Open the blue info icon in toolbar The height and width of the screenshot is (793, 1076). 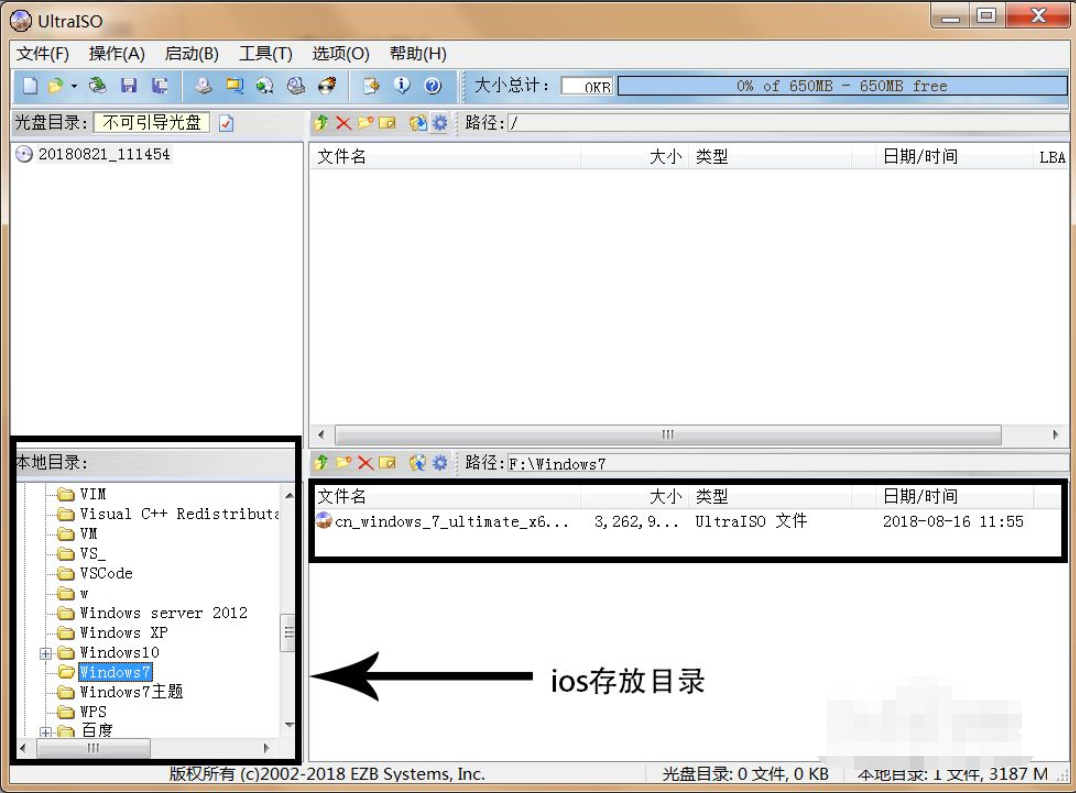pos(402,86)
